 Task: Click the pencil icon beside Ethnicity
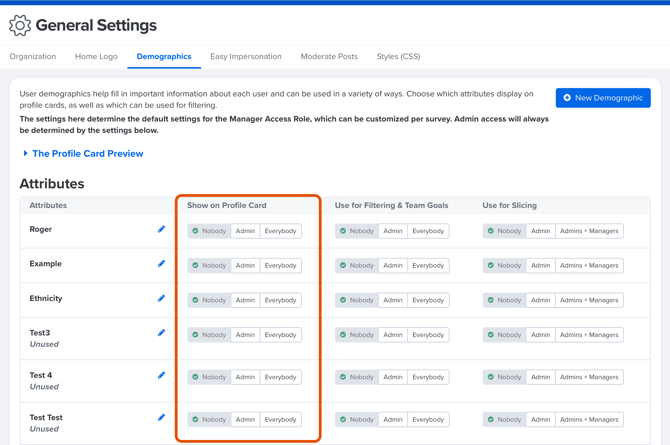tap(161, 299)
